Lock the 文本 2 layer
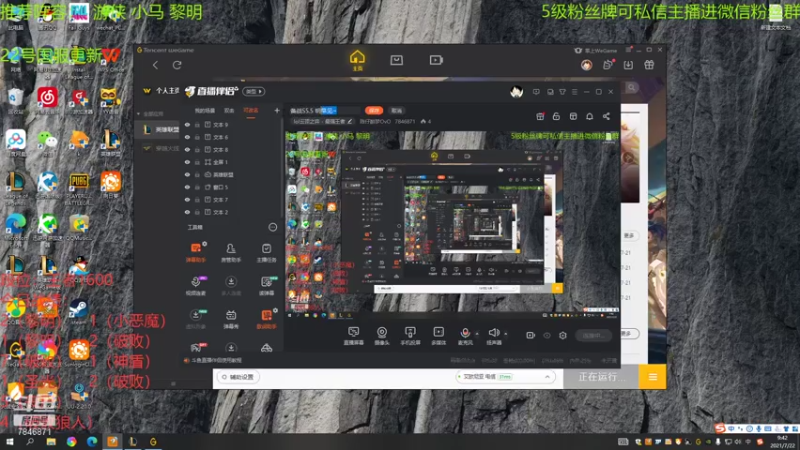This screenshot has height=450, width=800. [x=197, y=212]
